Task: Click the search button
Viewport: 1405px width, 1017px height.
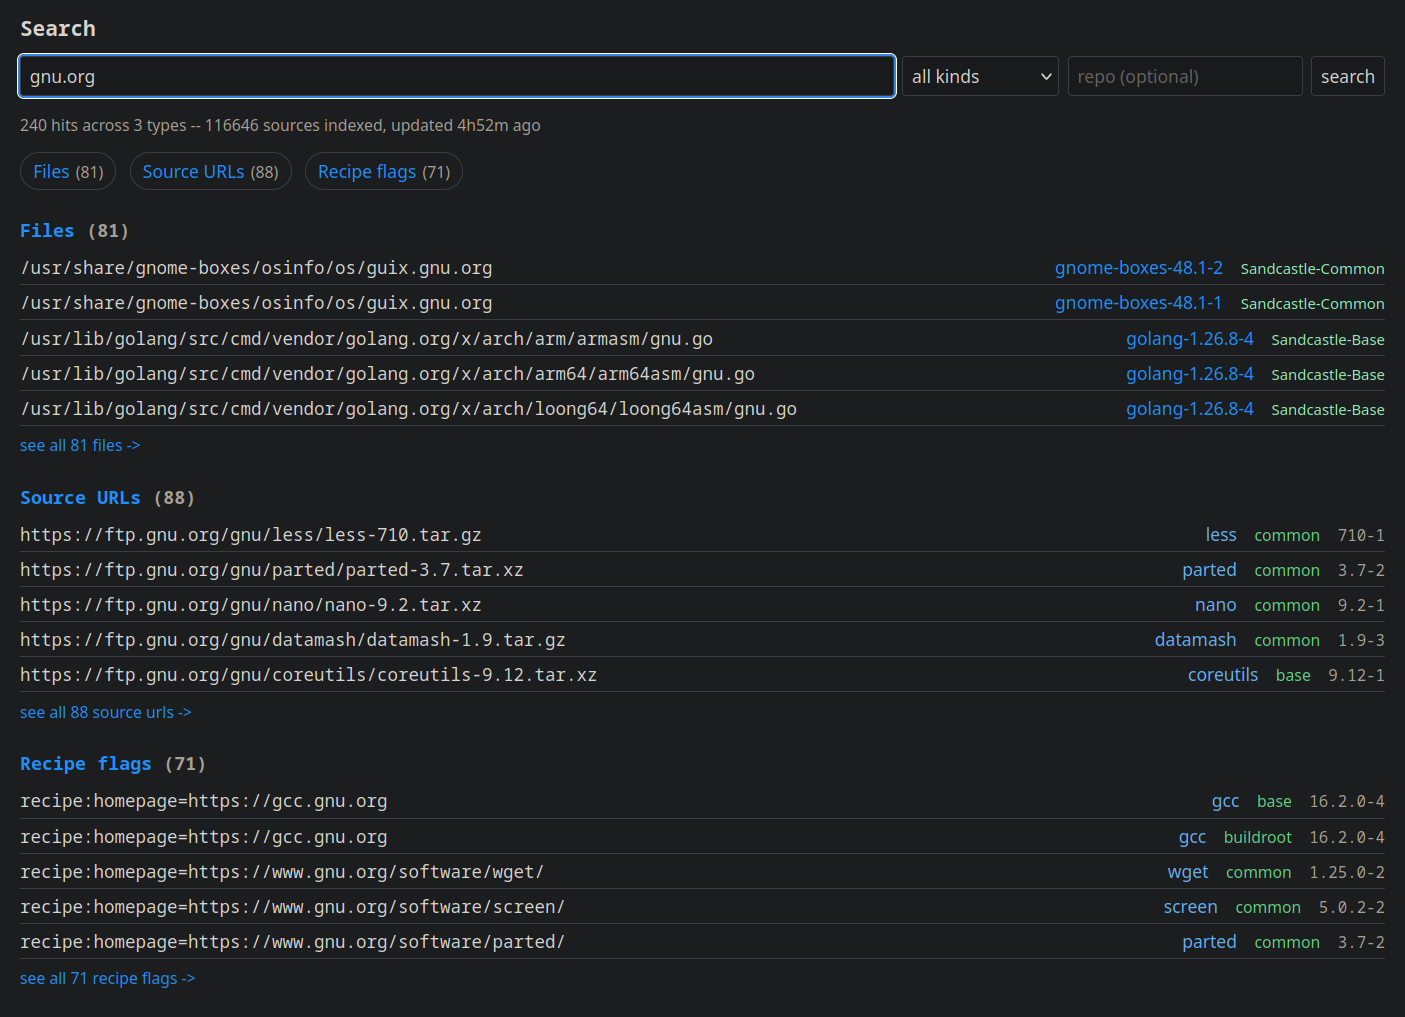Action: 1347,76
